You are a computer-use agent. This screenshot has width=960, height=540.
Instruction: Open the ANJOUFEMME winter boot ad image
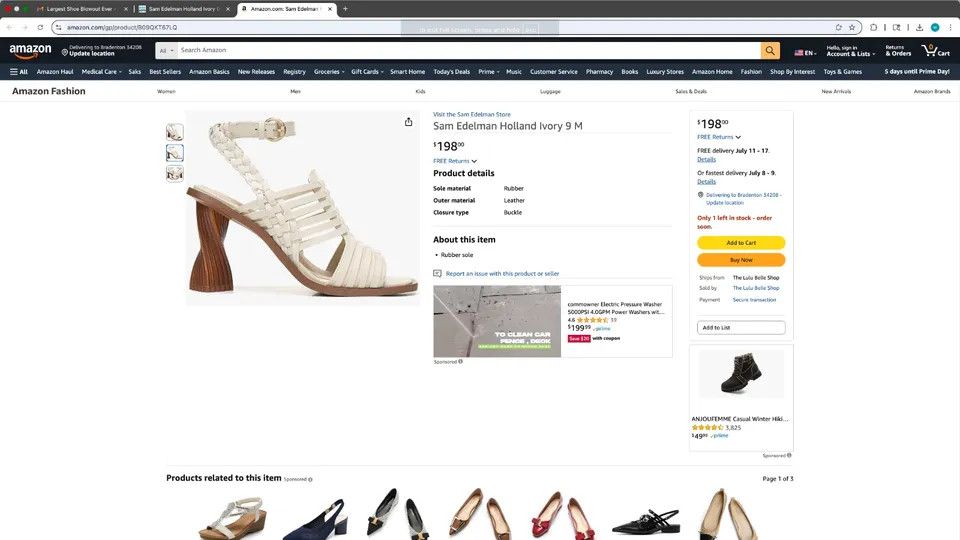(x=741, y=375)
